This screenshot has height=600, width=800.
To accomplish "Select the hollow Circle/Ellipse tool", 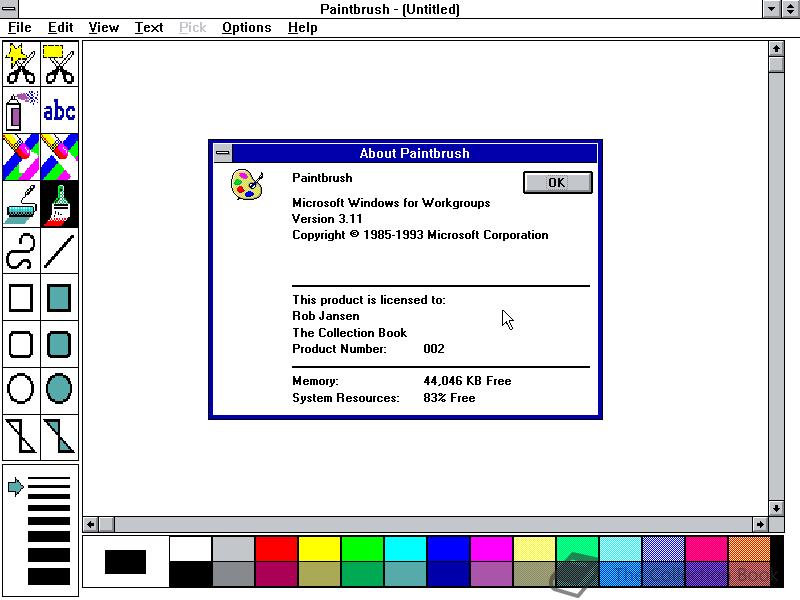I will pos(21,390).
